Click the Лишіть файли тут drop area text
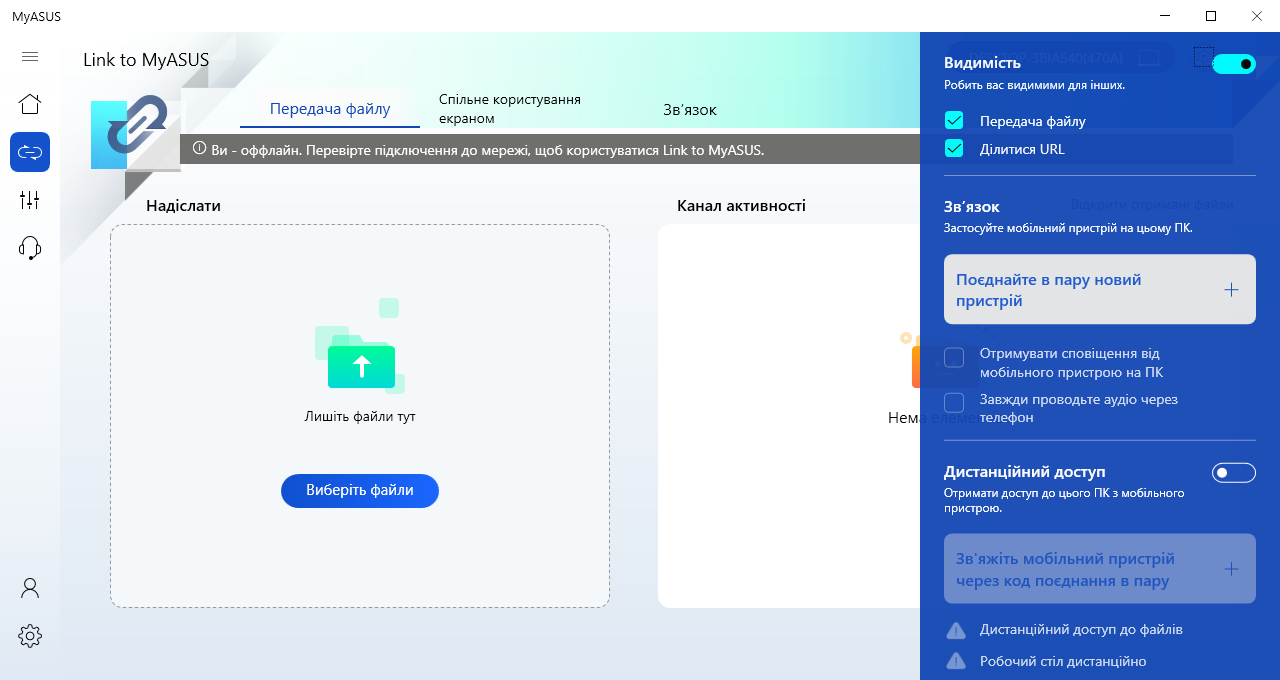Viewport: 1280px width, 680px height. click(x=360, y=416)
